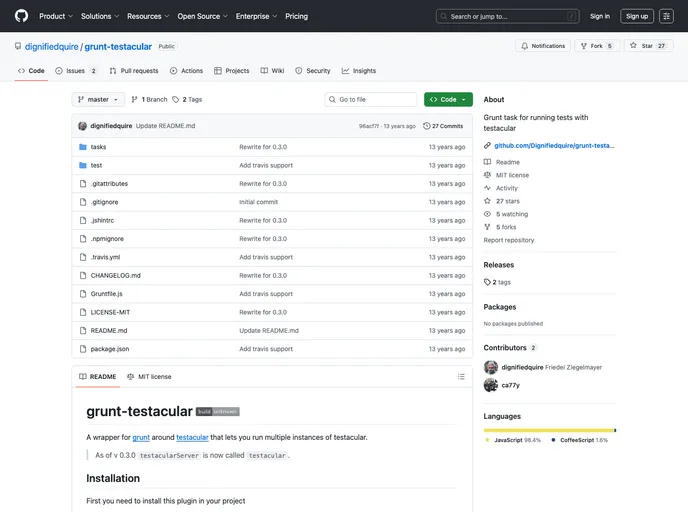Expand the Resources menu
Screen dimensions: 688x512
[x=148, y=16]
